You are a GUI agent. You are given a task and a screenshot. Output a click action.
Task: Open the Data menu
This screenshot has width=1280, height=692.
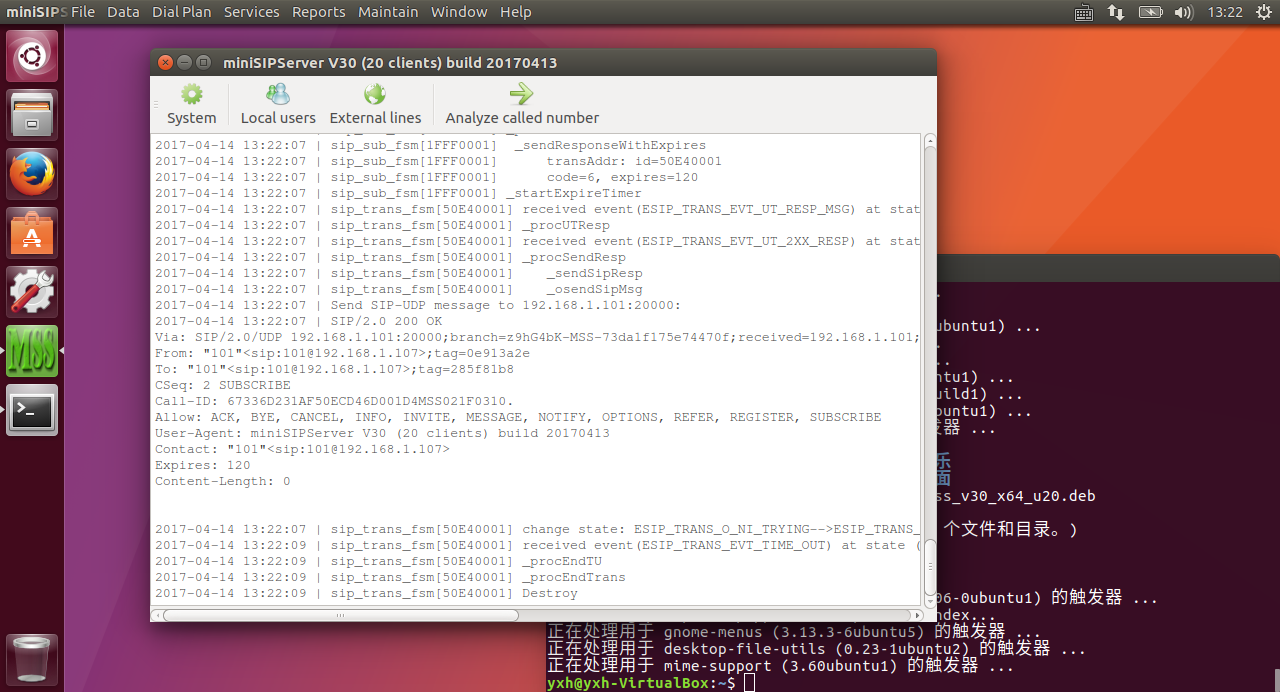(123, 12)
